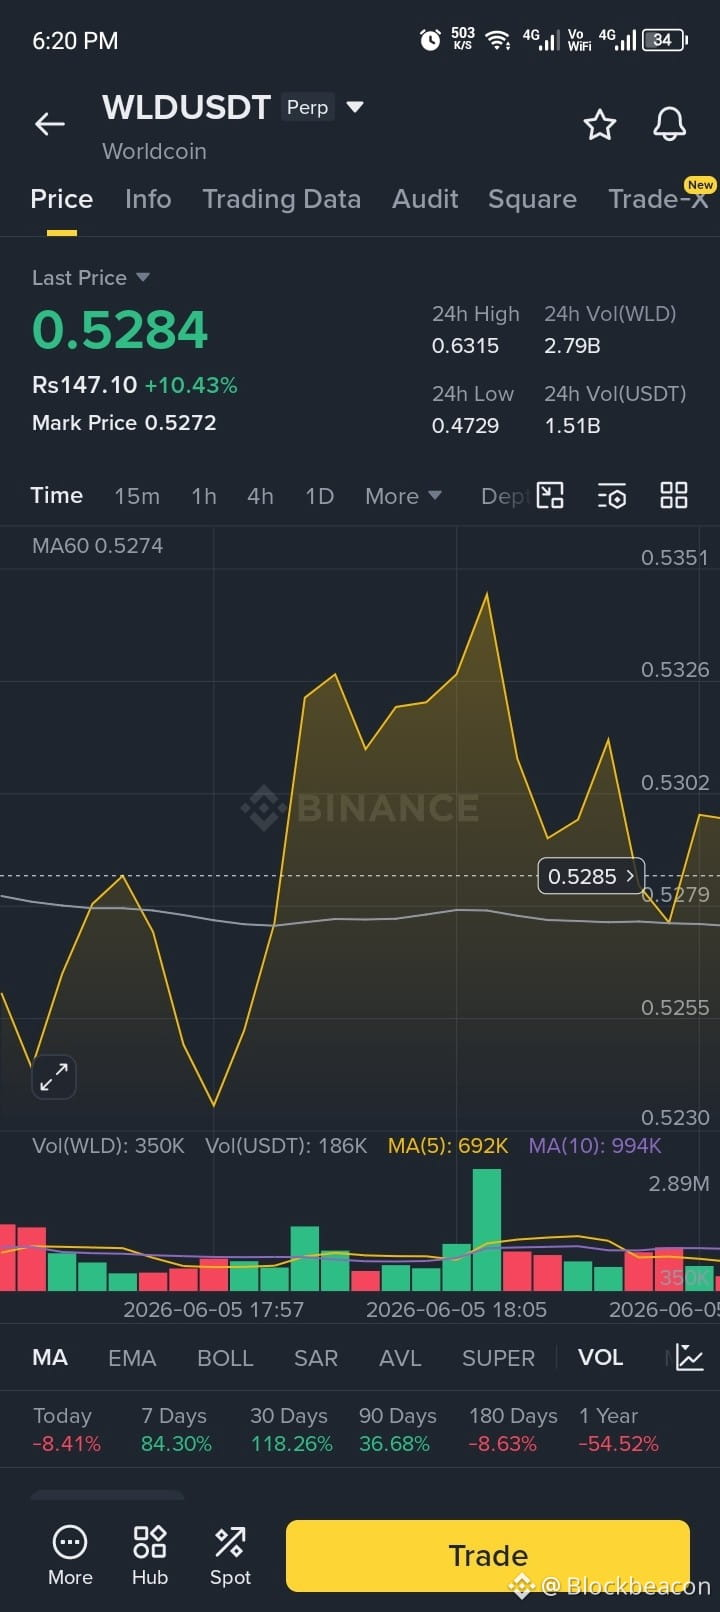Open the Trade-X tab
720x1612 pixels.
658,199
